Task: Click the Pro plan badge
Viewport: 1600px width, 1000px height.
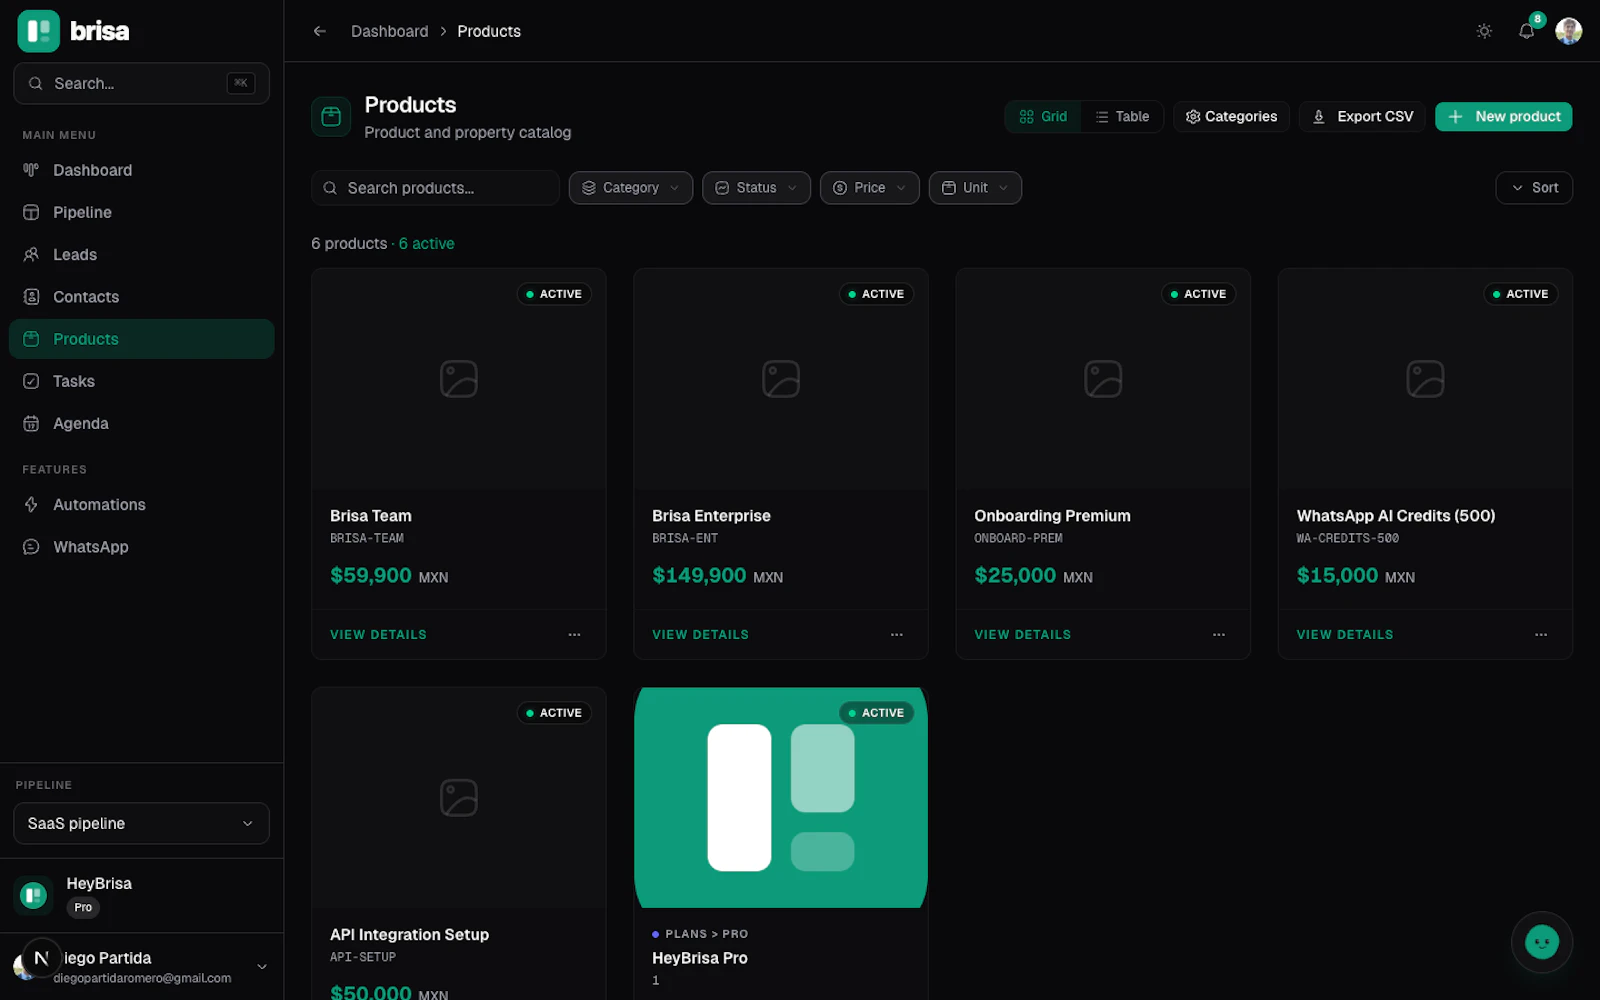Action: (83, 908)
